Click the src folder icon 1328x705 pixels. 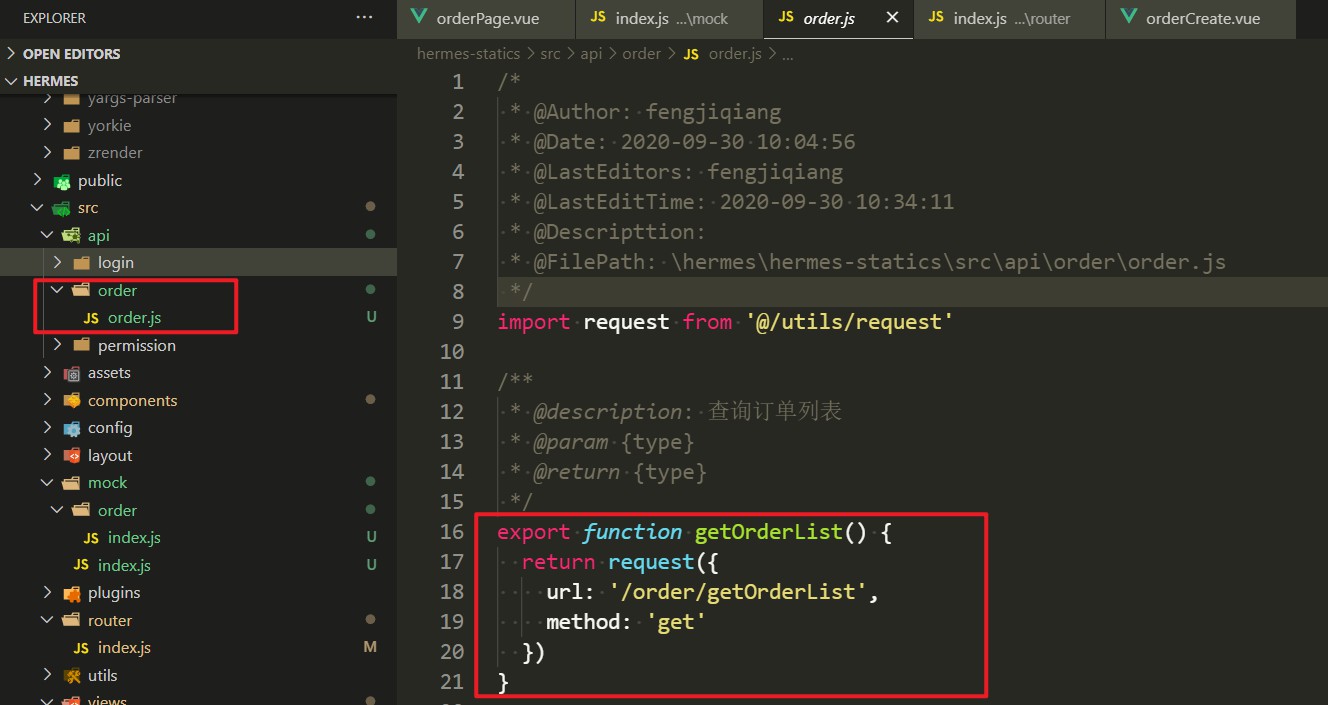(62, 208)
